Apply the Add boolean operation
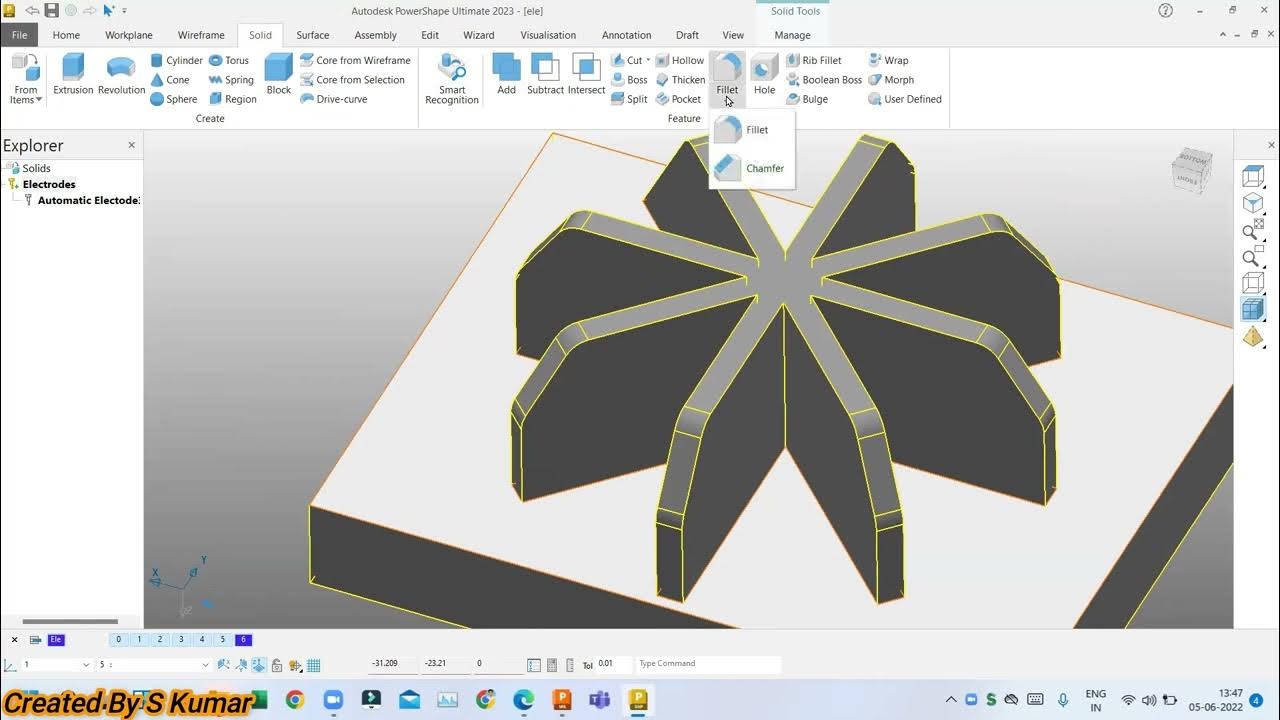Image resolution: width=1280 pixels, height=720 pixels. click(507, 75)
